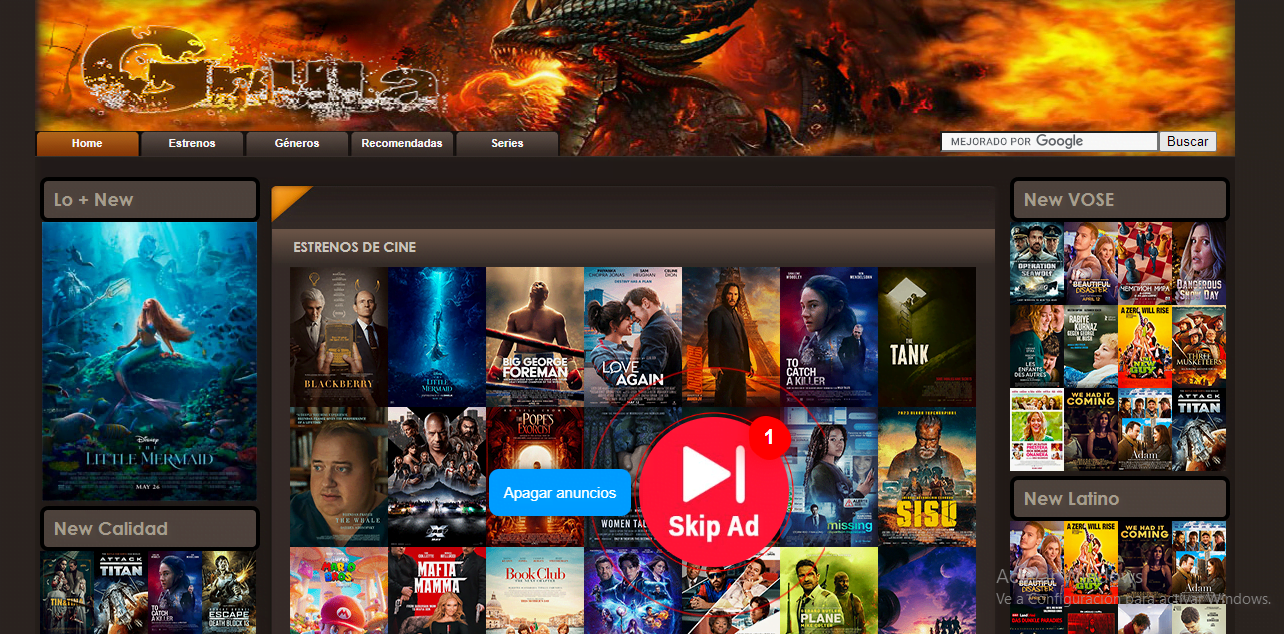The image size is (1284, 634).
Task: Click the ESTRENOS DE CINE heading
Action: [x=355, y=247]
